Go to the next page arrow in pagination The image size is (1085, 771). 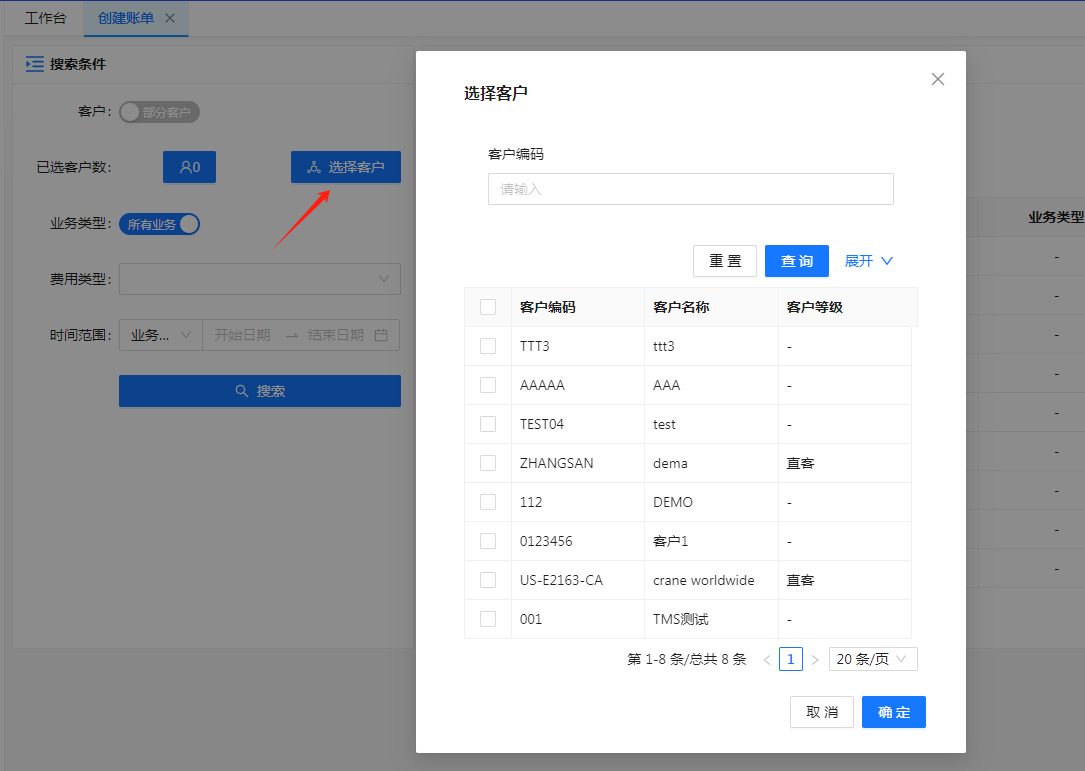coord(815,660)
